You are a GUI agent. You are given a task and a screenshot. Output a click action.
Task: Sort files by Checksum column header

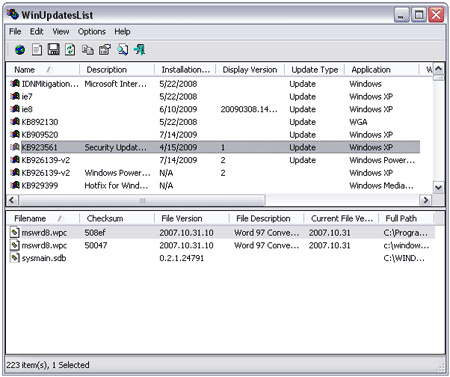[117, 219]
